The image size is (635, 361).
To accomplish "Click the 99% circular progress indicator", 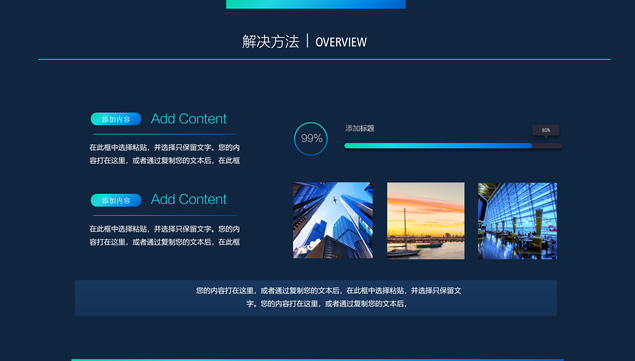I will [311, 139].
